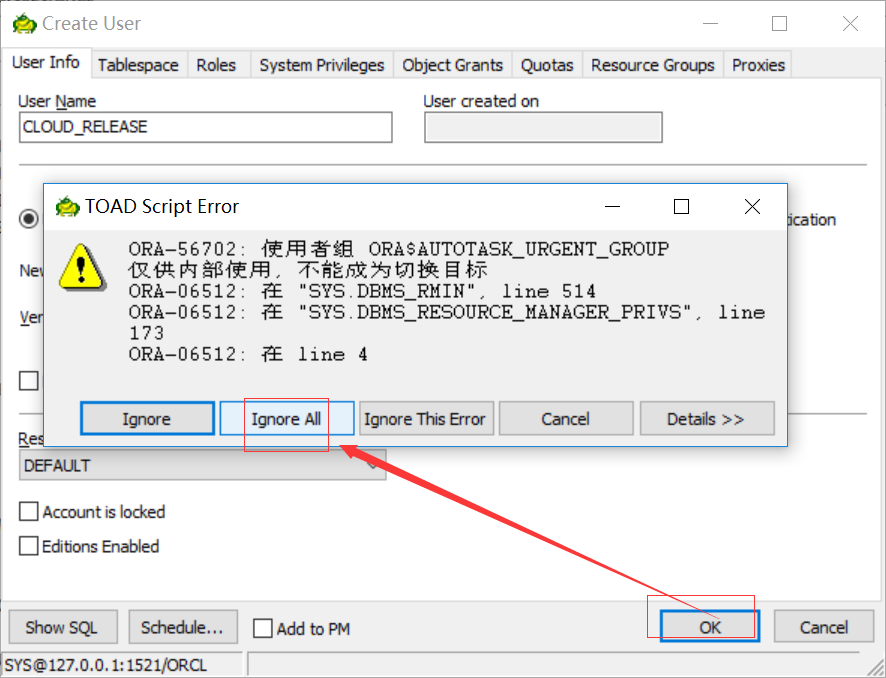Viewport: 886px width, 678px height.
Task: Choose Ignore This Error
Action: pos(425,419)
